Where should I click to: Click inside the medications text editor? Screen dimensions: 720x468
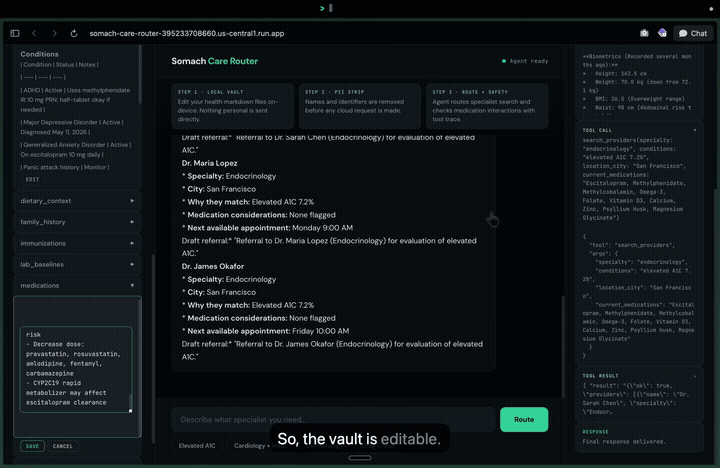[76, 369]
